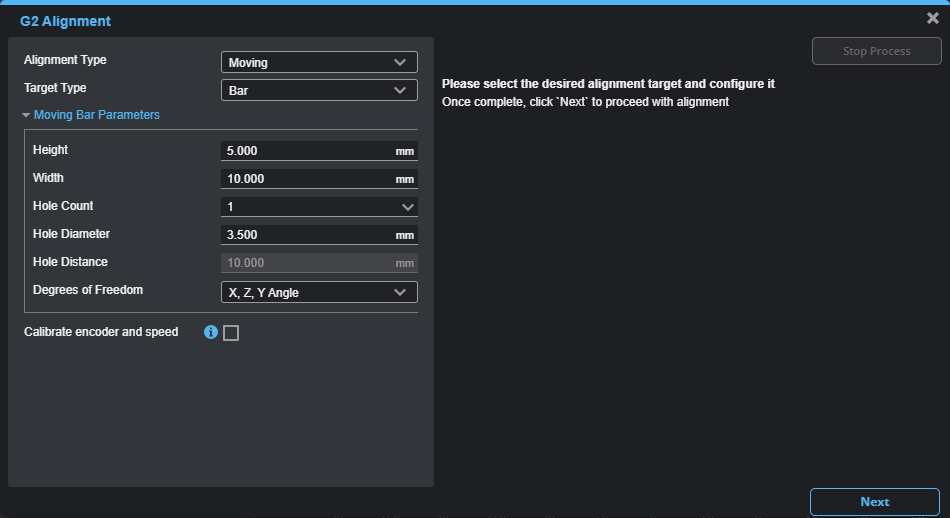This screenshot has height=518, width=950.
Task: Open the Target Type dropdown
Action: 319,90
